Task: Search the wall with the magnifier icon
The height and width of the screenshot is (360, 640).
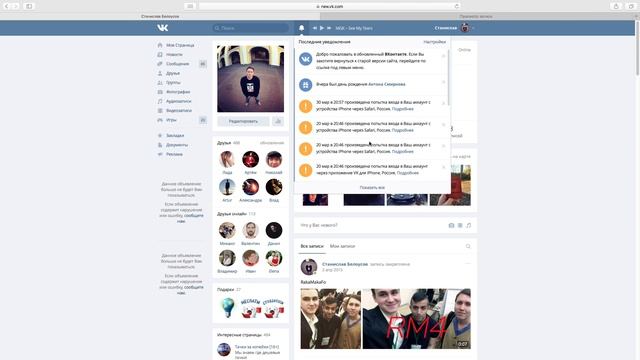Action: (468, 246)
